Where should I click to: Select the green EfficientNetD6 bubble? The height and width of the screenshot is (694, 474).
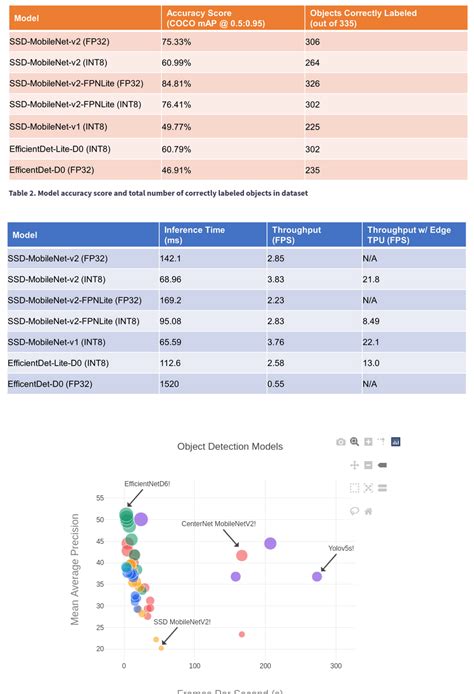[x=126, y=515]
